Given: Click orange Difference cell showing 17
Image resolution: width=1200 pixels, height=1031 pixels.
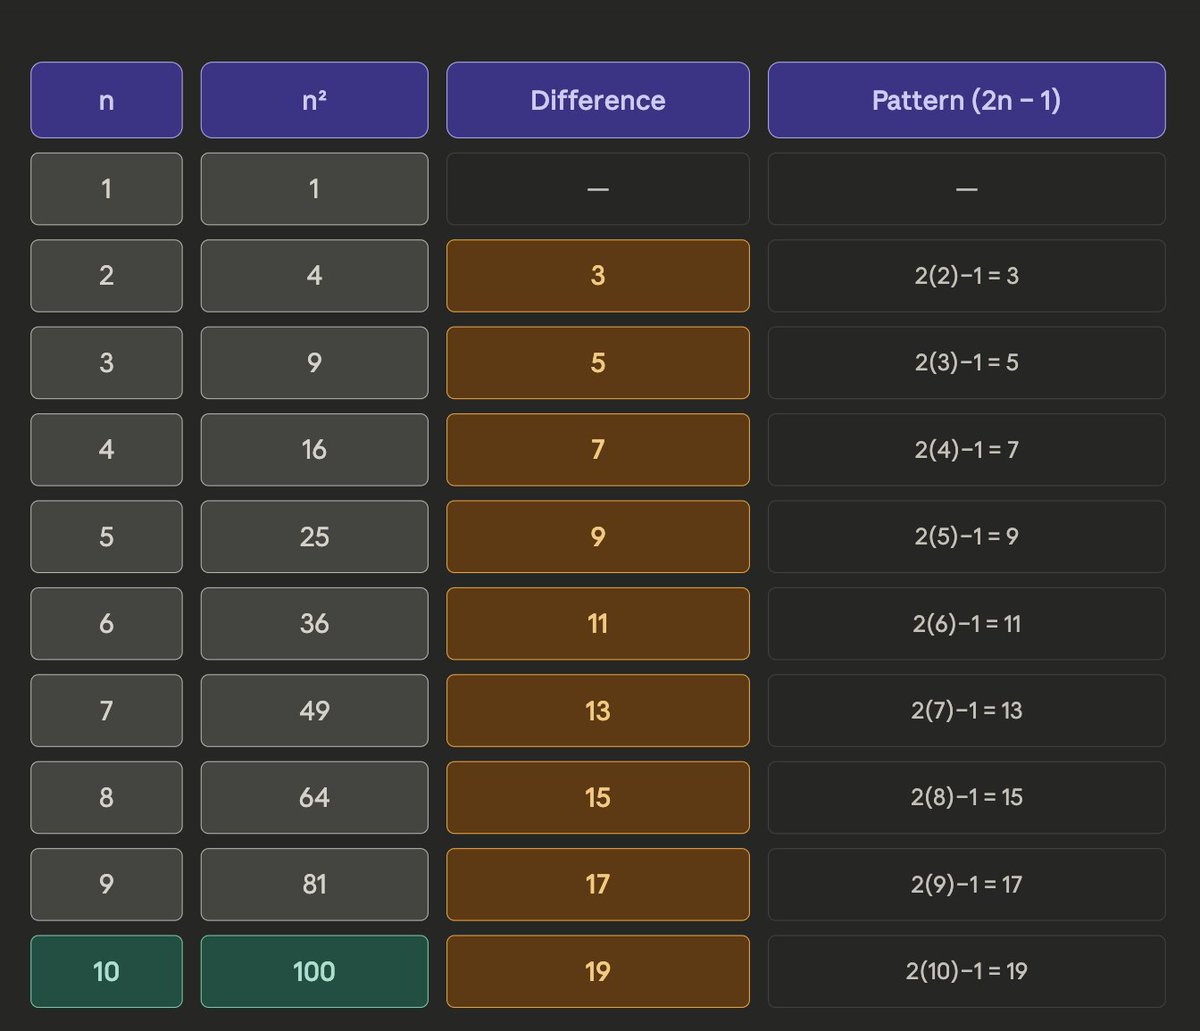Looking at the screenshot, I should click(598, 884).
